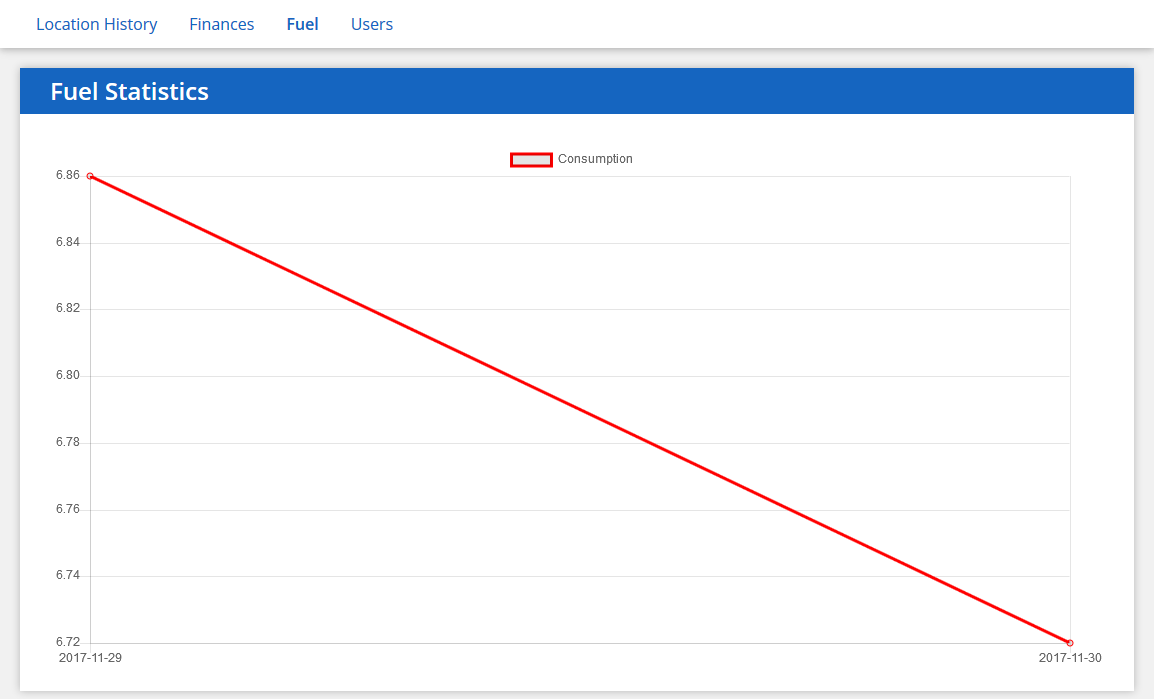1154x699 pixels.
Task: Click the 6.82 y-axis label
Action: click(x=68, y=309)
